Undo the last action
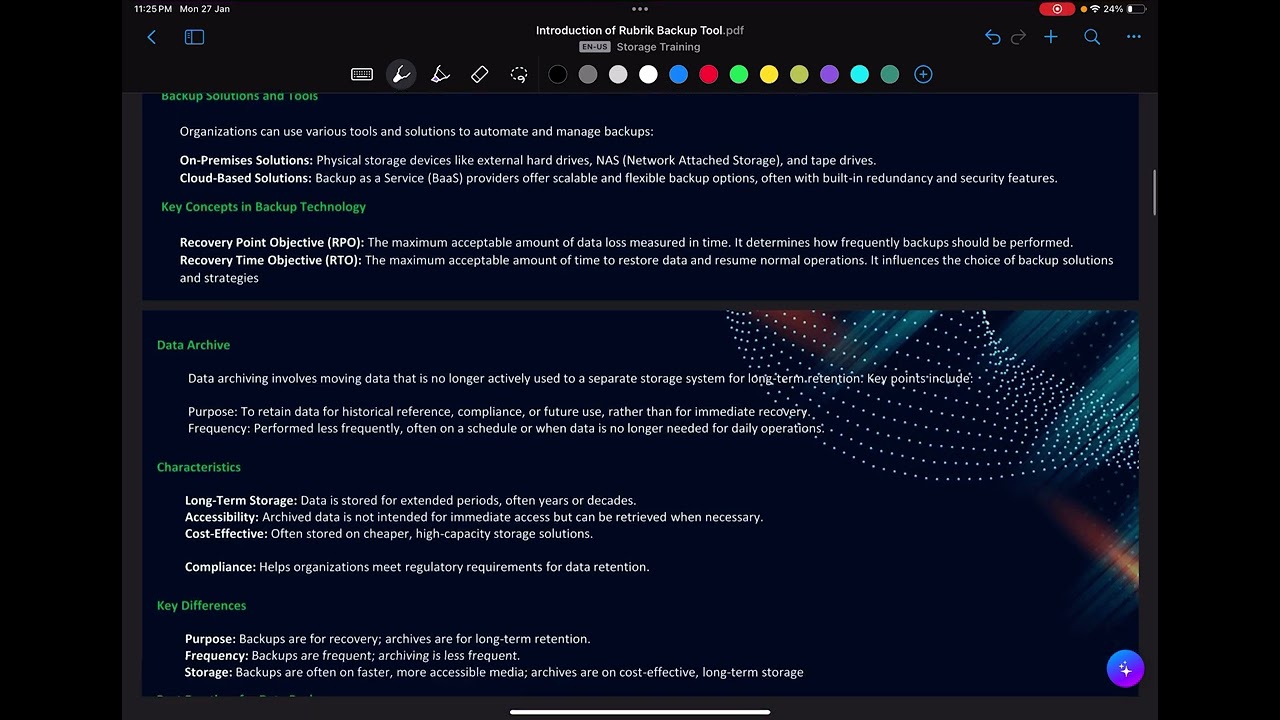Image resolution: width=1280 pixels, height=720 pixels. click(992, 37)
